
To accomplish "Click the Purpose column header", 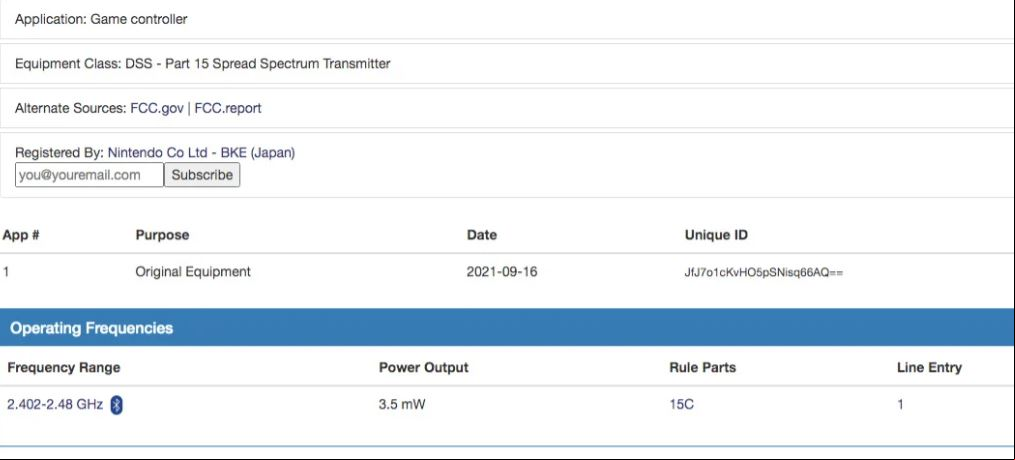I will click(x=162, y=235).
